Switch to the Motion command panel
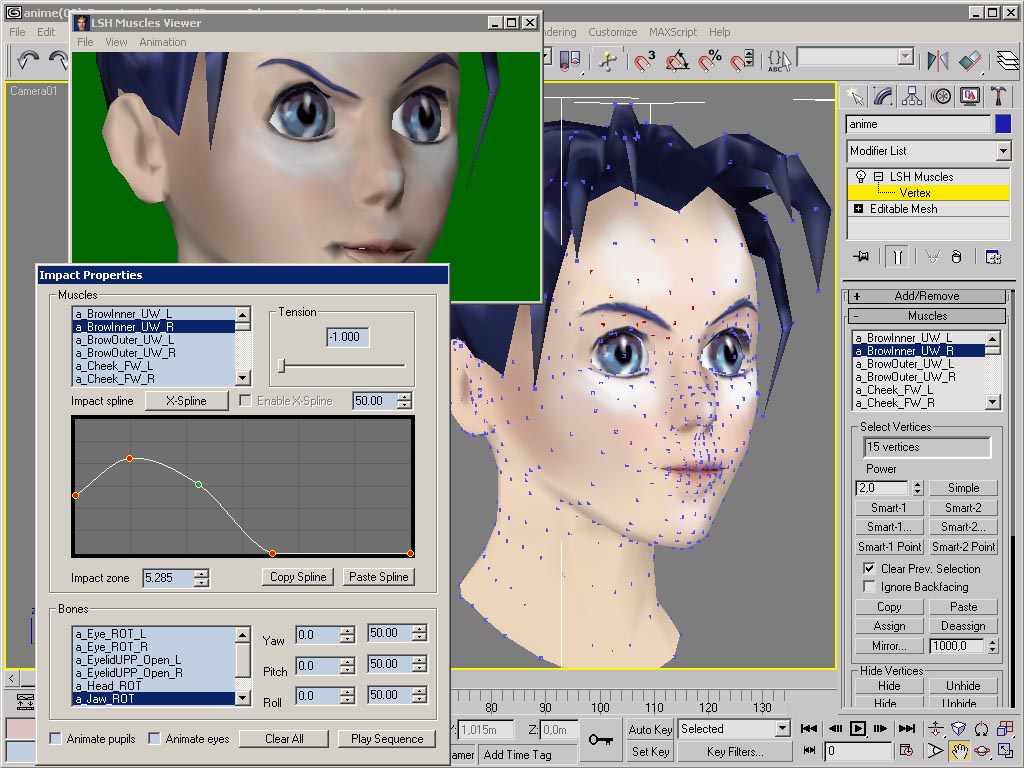This screenshot has height=768, width=1024. click(x=941, y=97)
